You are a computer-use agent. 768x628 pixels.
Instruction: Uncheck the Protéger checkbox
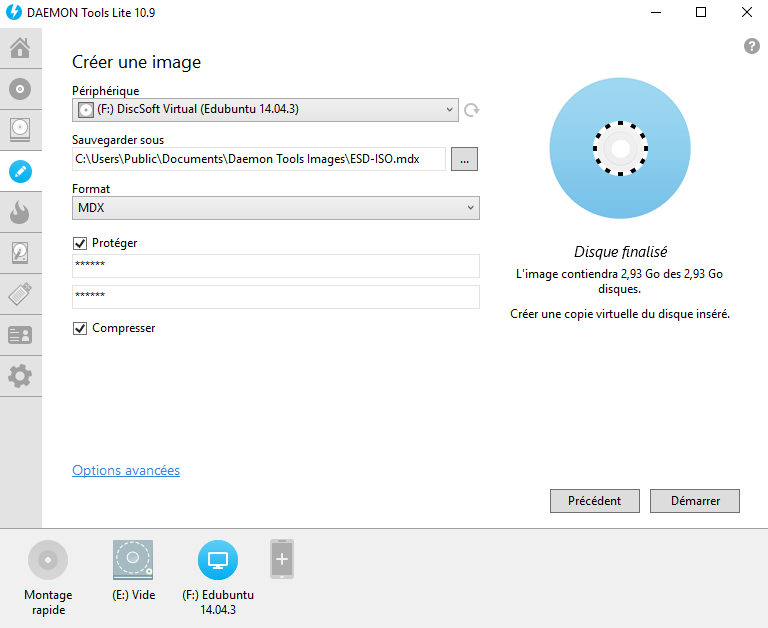pyautogui.click(x=80, y=243)
